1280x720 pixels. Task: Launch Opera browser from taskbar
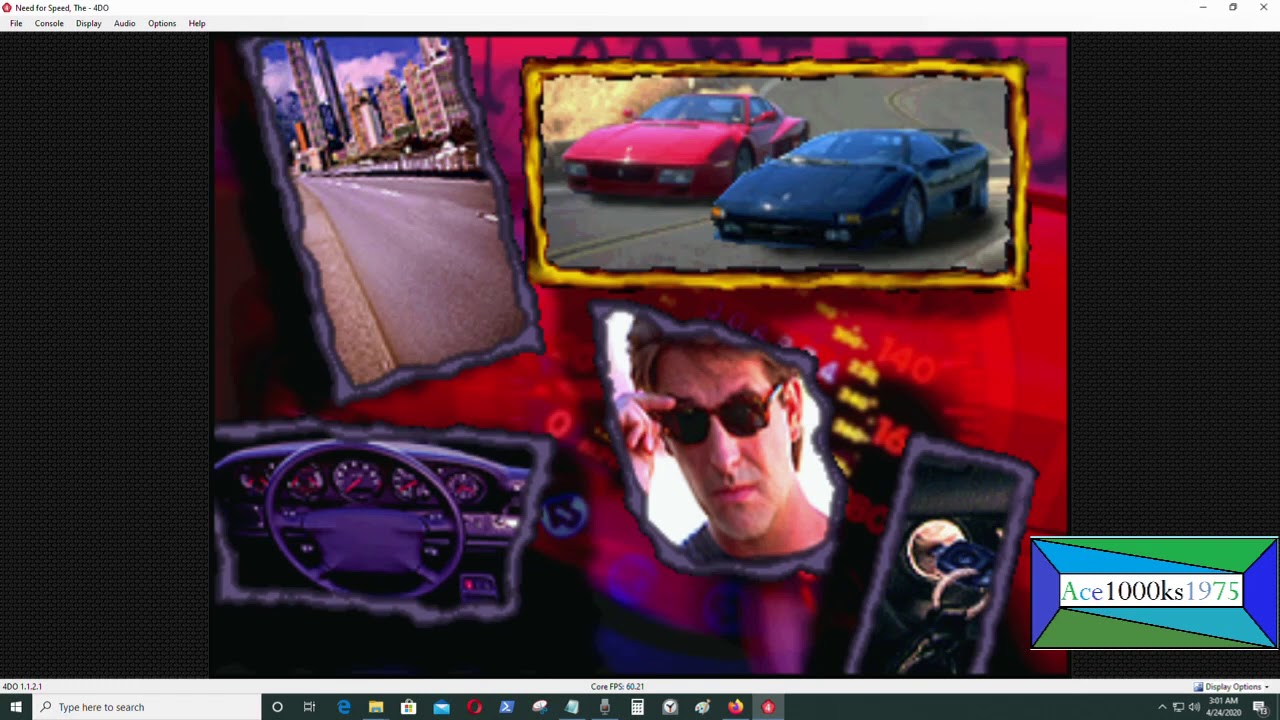(474, 707)
